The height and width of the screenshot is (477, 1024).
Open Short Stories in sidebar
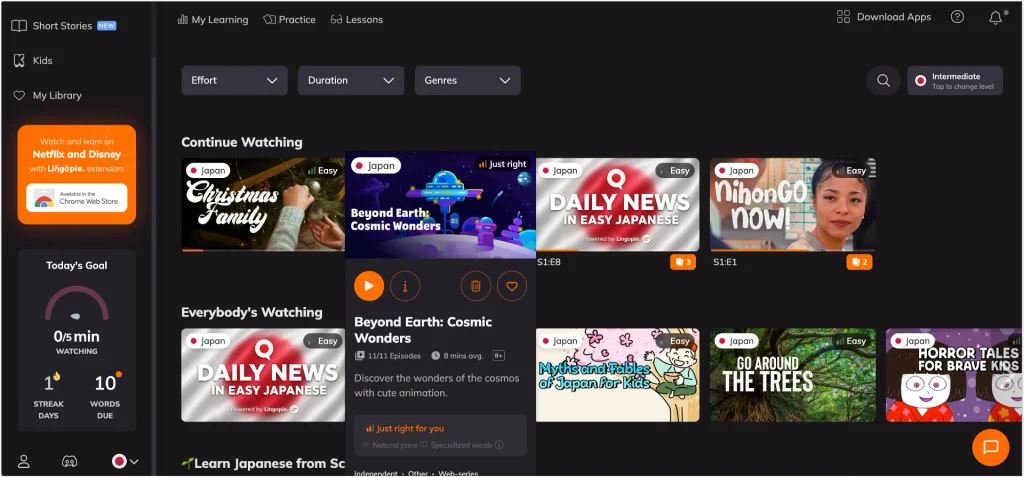(x=64, y=26)
